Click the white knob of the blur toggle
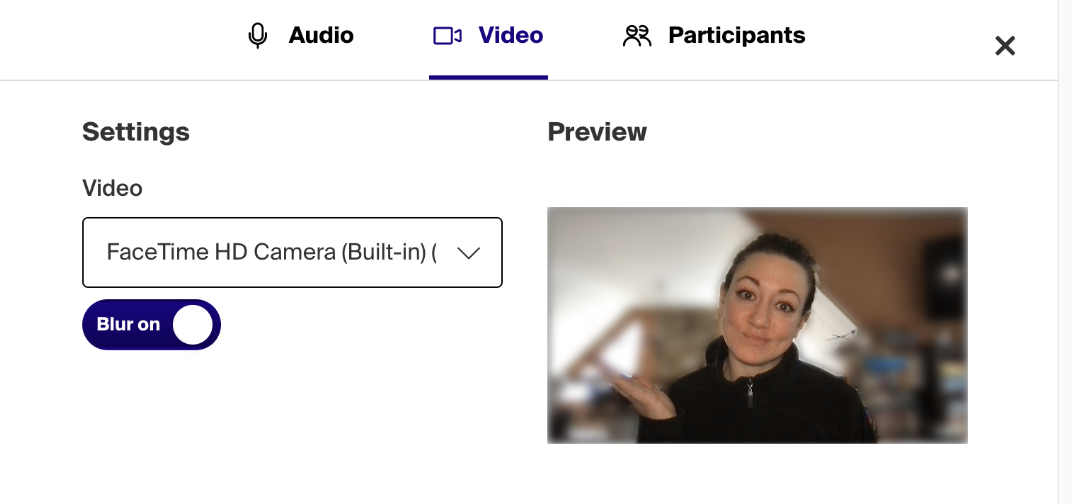 (x=193, y=325)
